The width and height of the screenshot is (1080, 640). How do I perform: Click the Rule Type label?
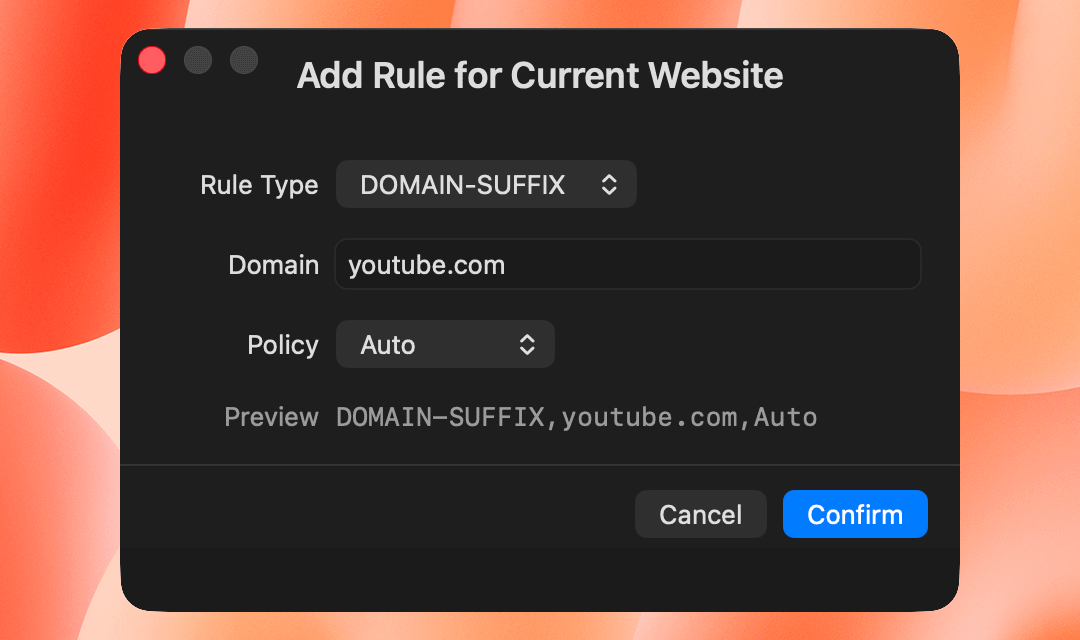(259, 185)
